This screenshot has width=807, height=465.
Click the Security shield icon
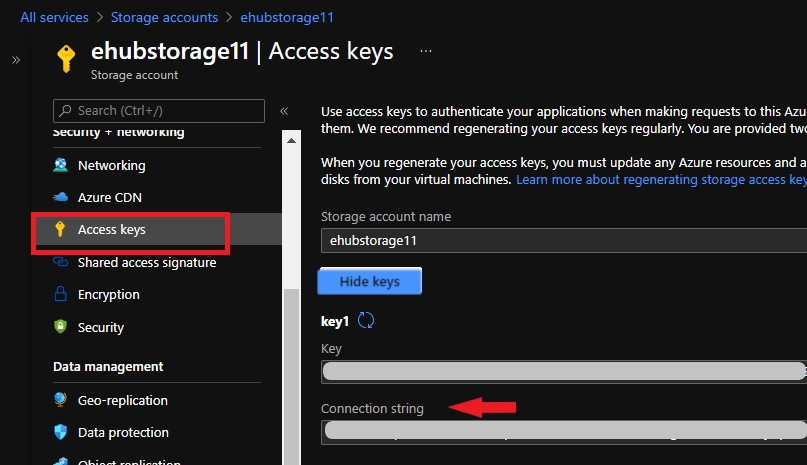(60, 327)
